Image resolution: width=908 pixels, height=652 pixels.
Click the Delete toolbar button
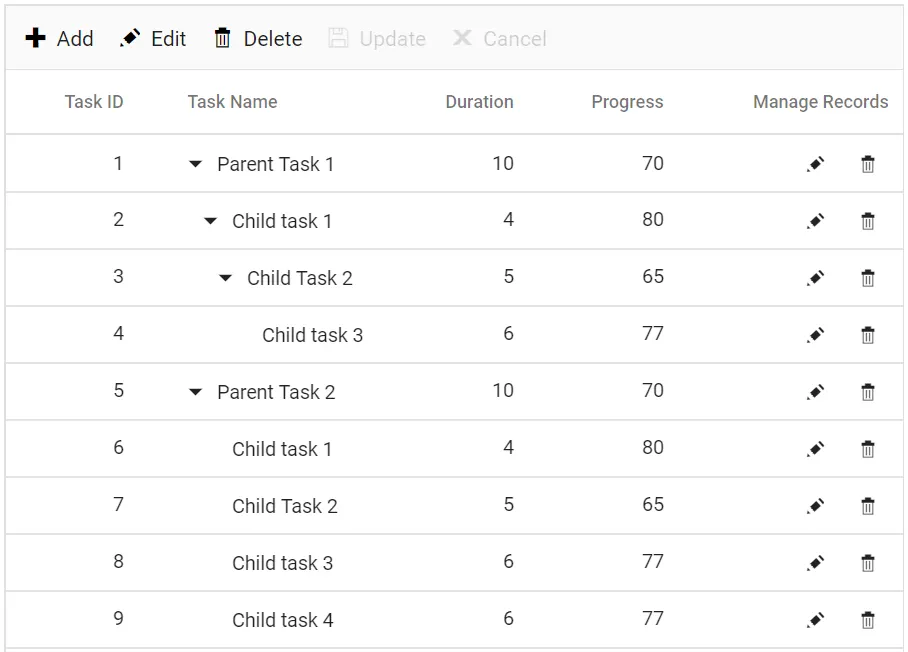pos(258,39)
